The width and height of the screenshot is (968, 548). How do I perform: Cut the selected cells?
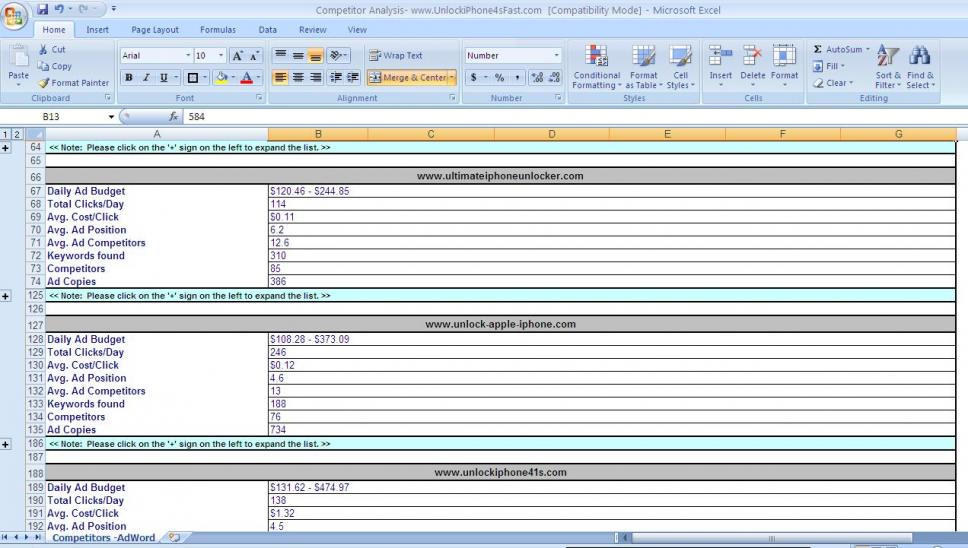(x=52, y=49)
